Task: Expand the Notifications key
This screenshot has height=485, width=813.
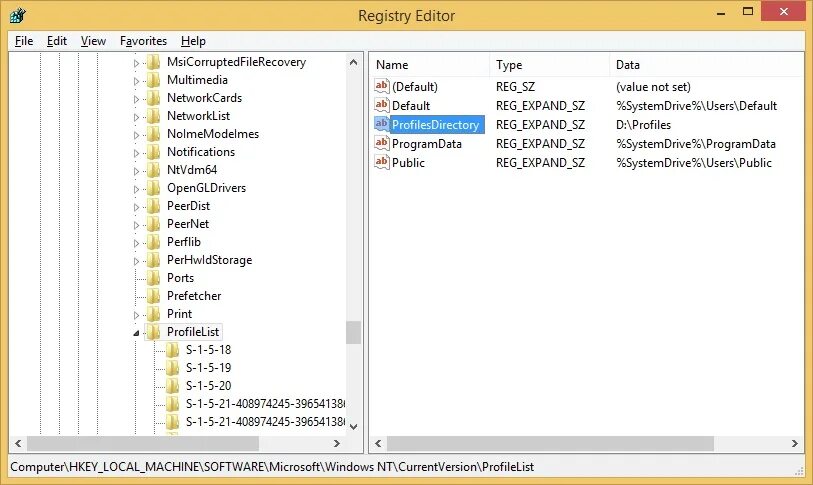Action: pos(136,153)
